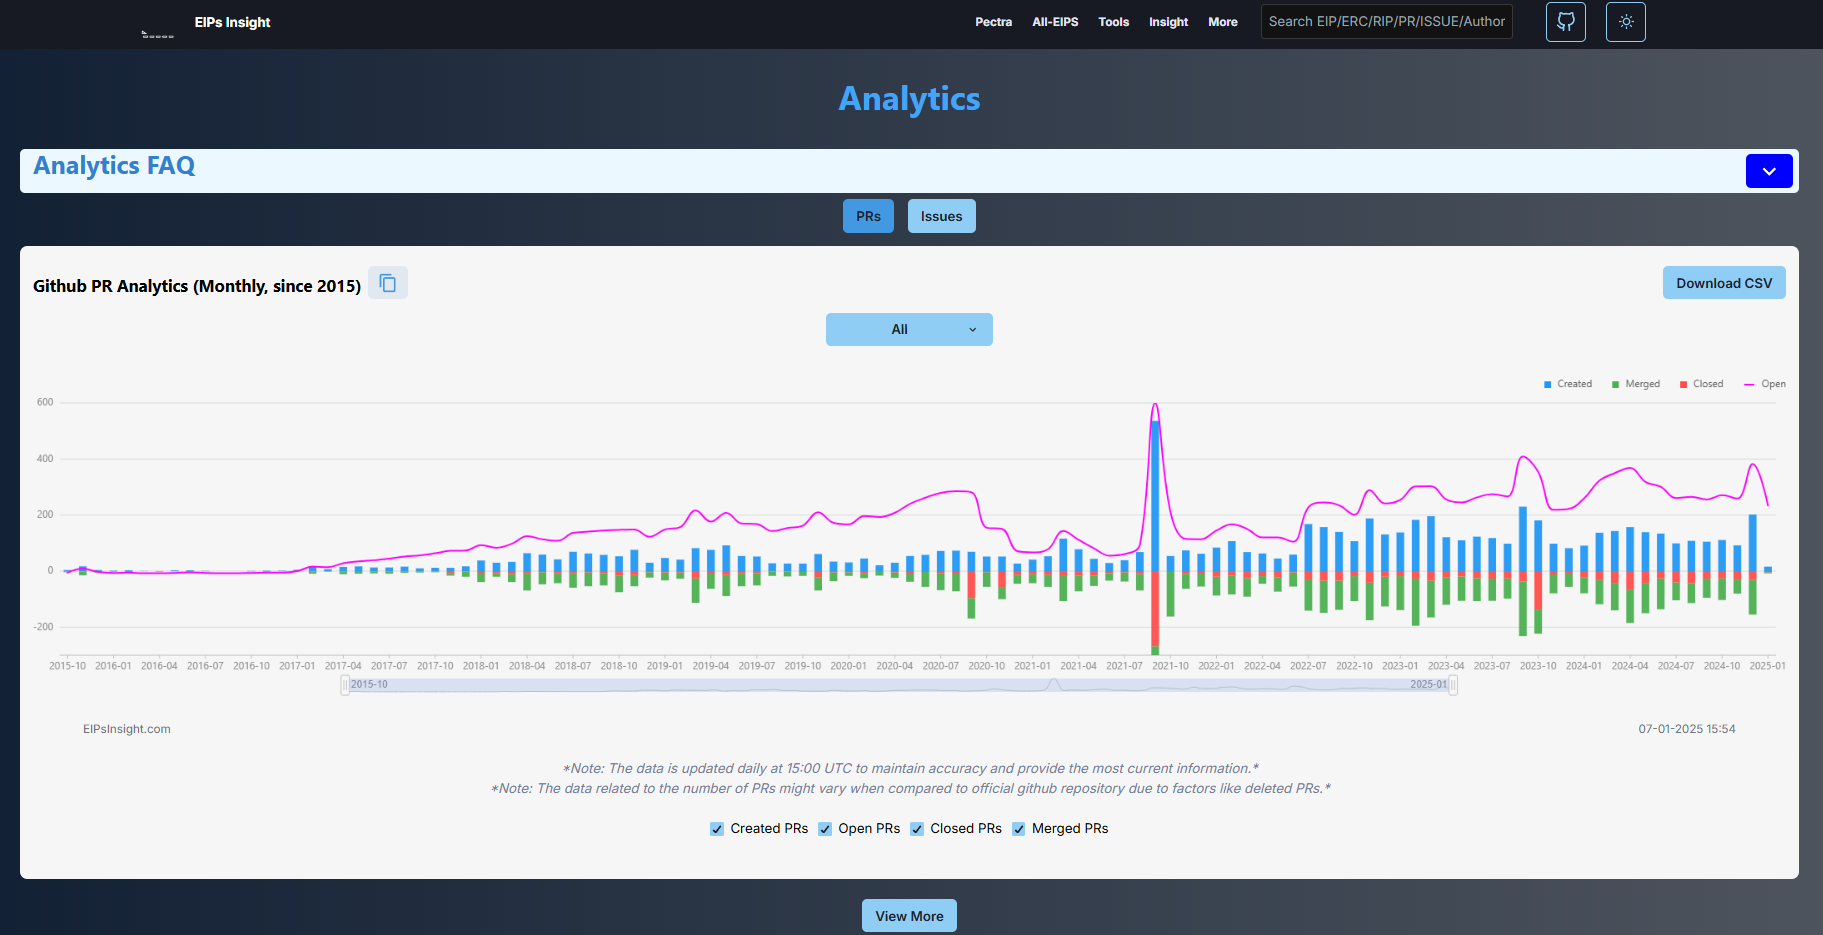Open the GitHub repository icon
Viewport: 1823px width, 935px height.
1565,22
